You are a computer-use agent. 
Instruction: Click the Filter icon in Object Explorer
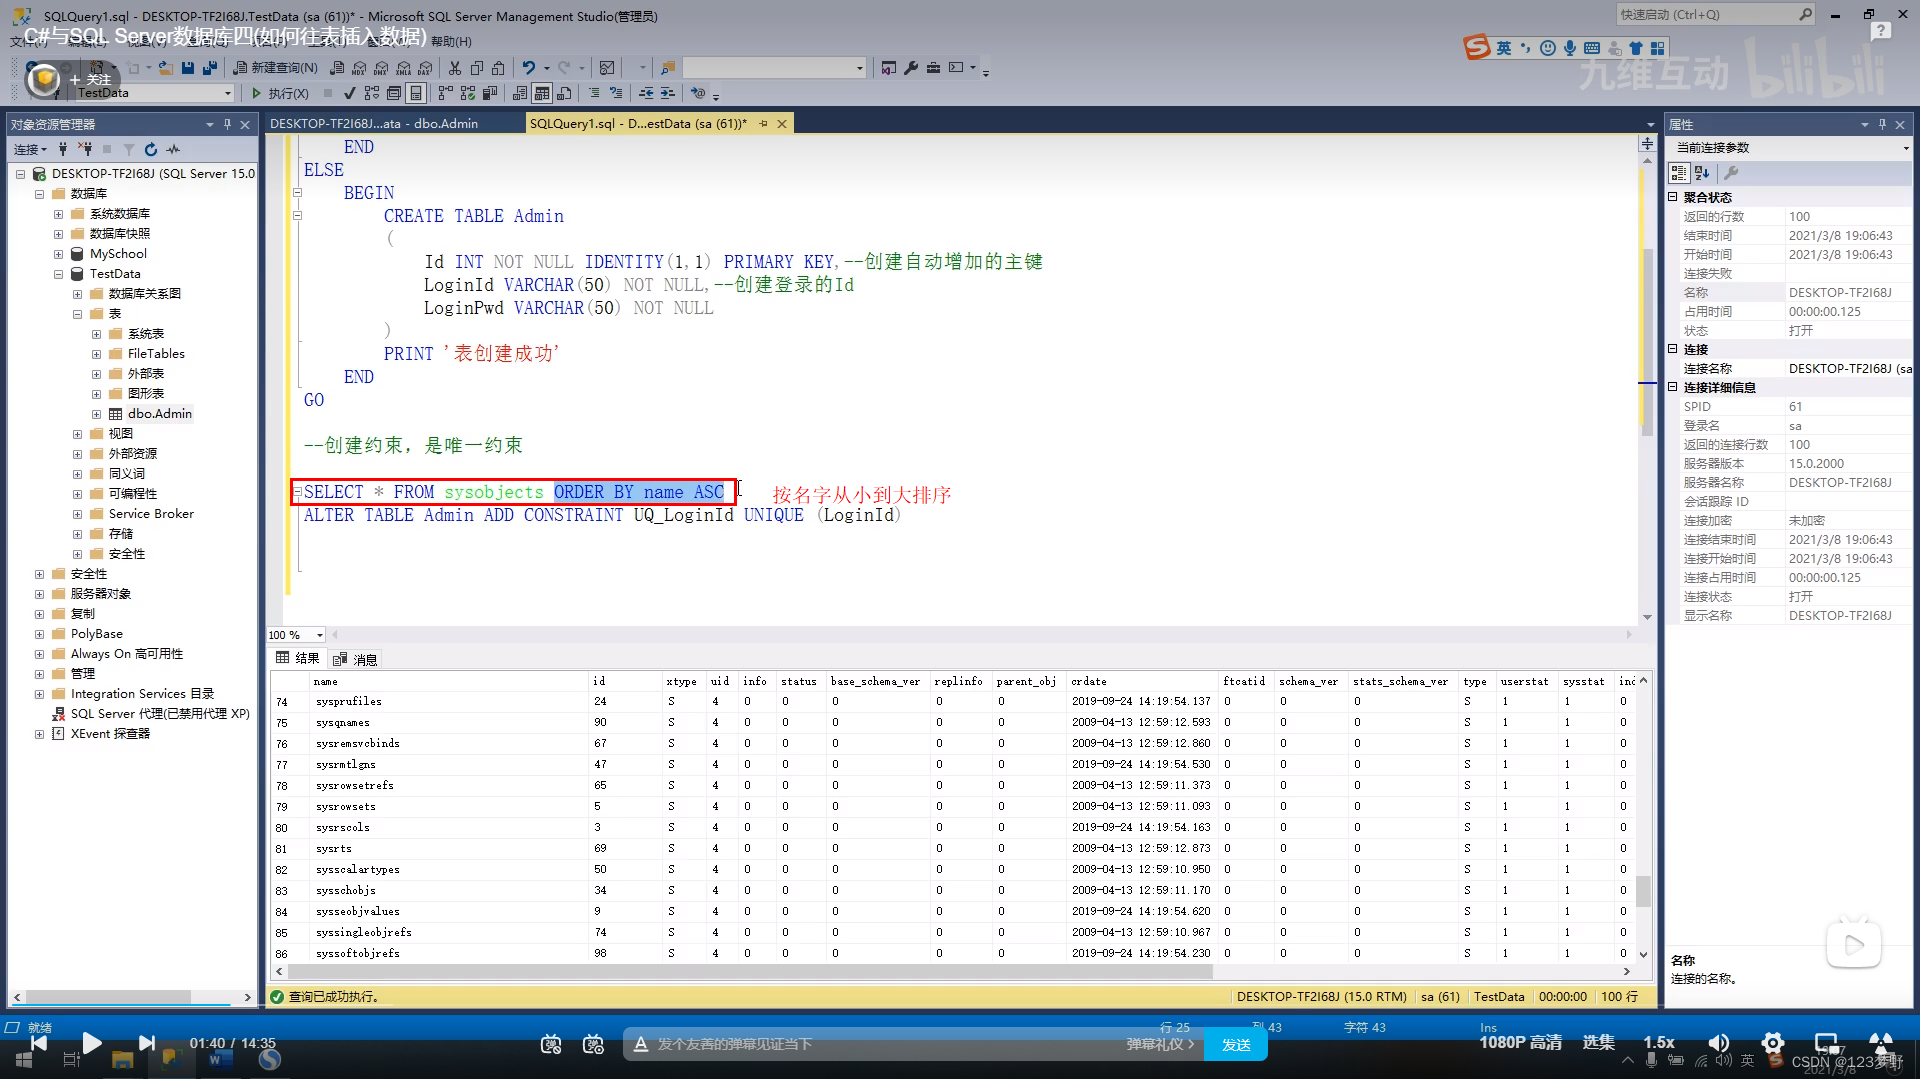click(x=129, y=149)
